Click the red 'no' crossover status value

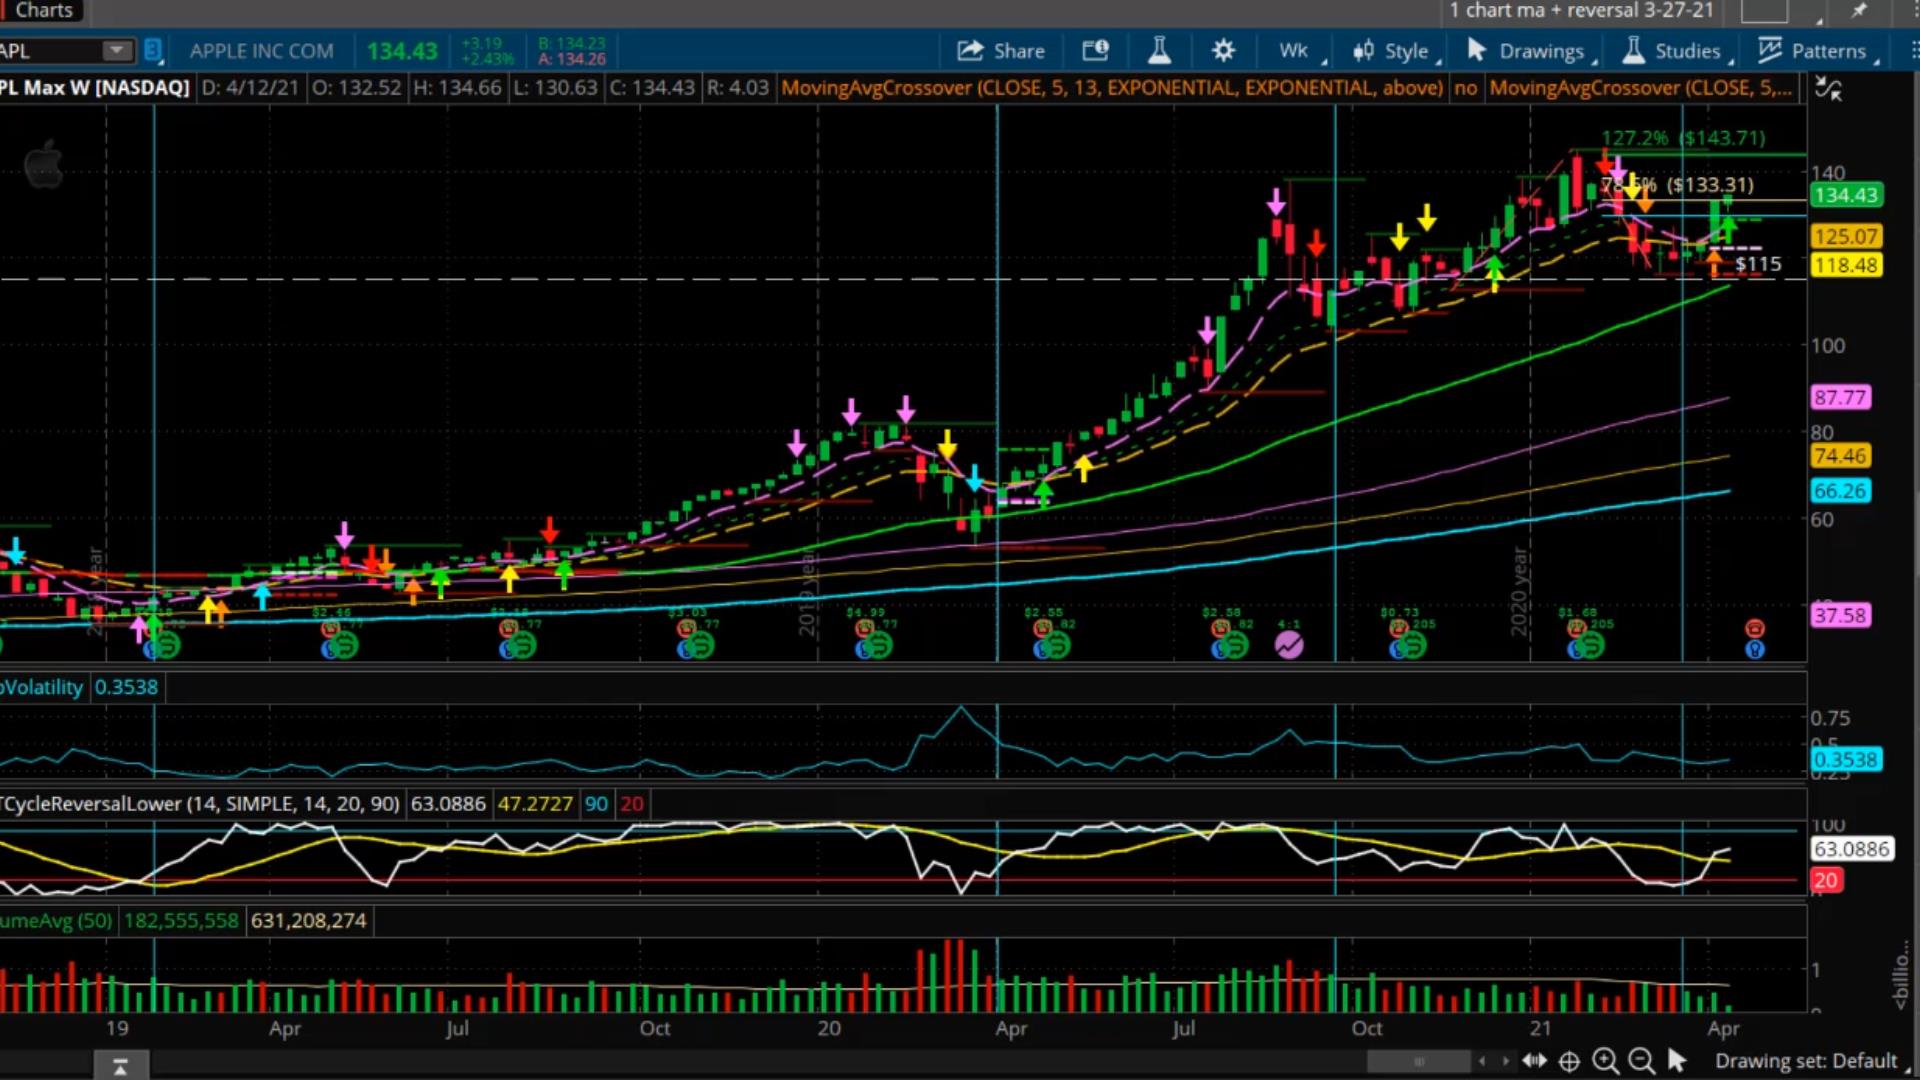pyautogui.click(x=1466, y=88)
